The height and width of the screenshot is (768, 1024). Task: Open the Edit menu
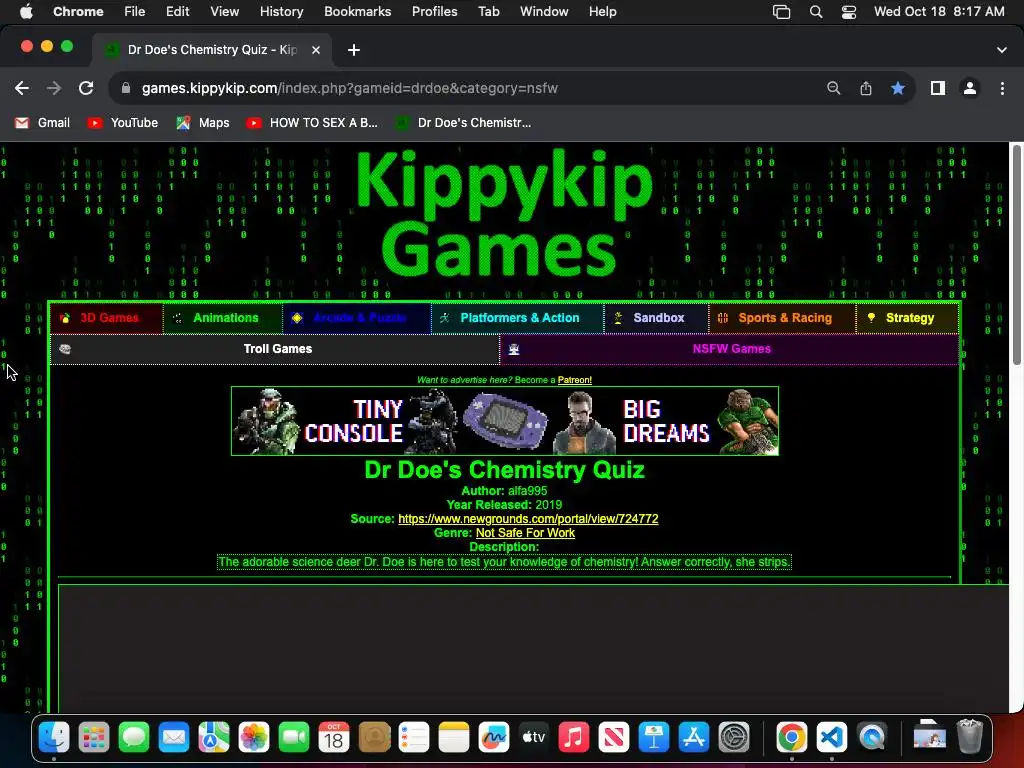point(178,12)
